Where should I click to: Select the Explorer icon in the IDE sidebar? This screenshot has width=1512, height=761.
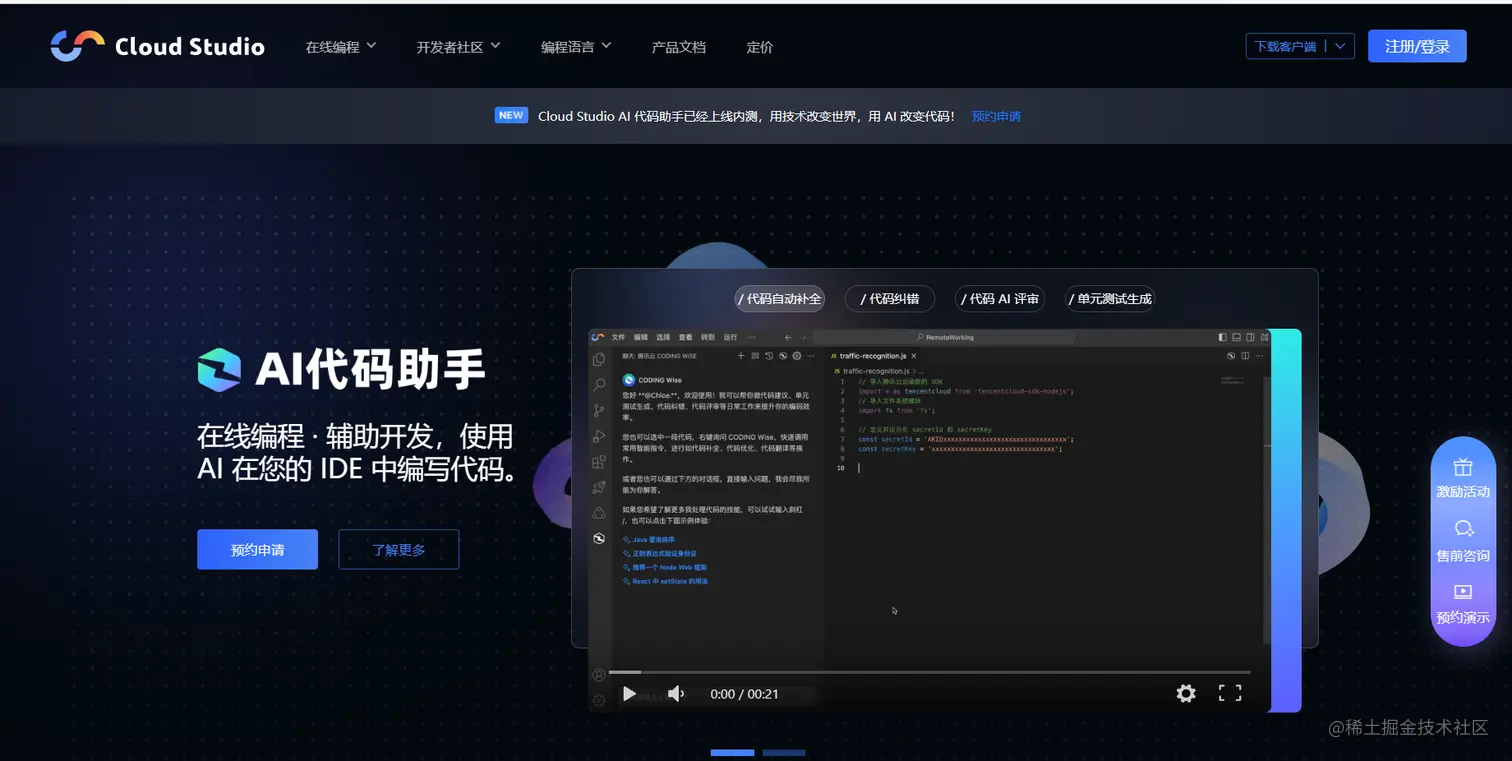pyautogui.click(x=599, y=357)
